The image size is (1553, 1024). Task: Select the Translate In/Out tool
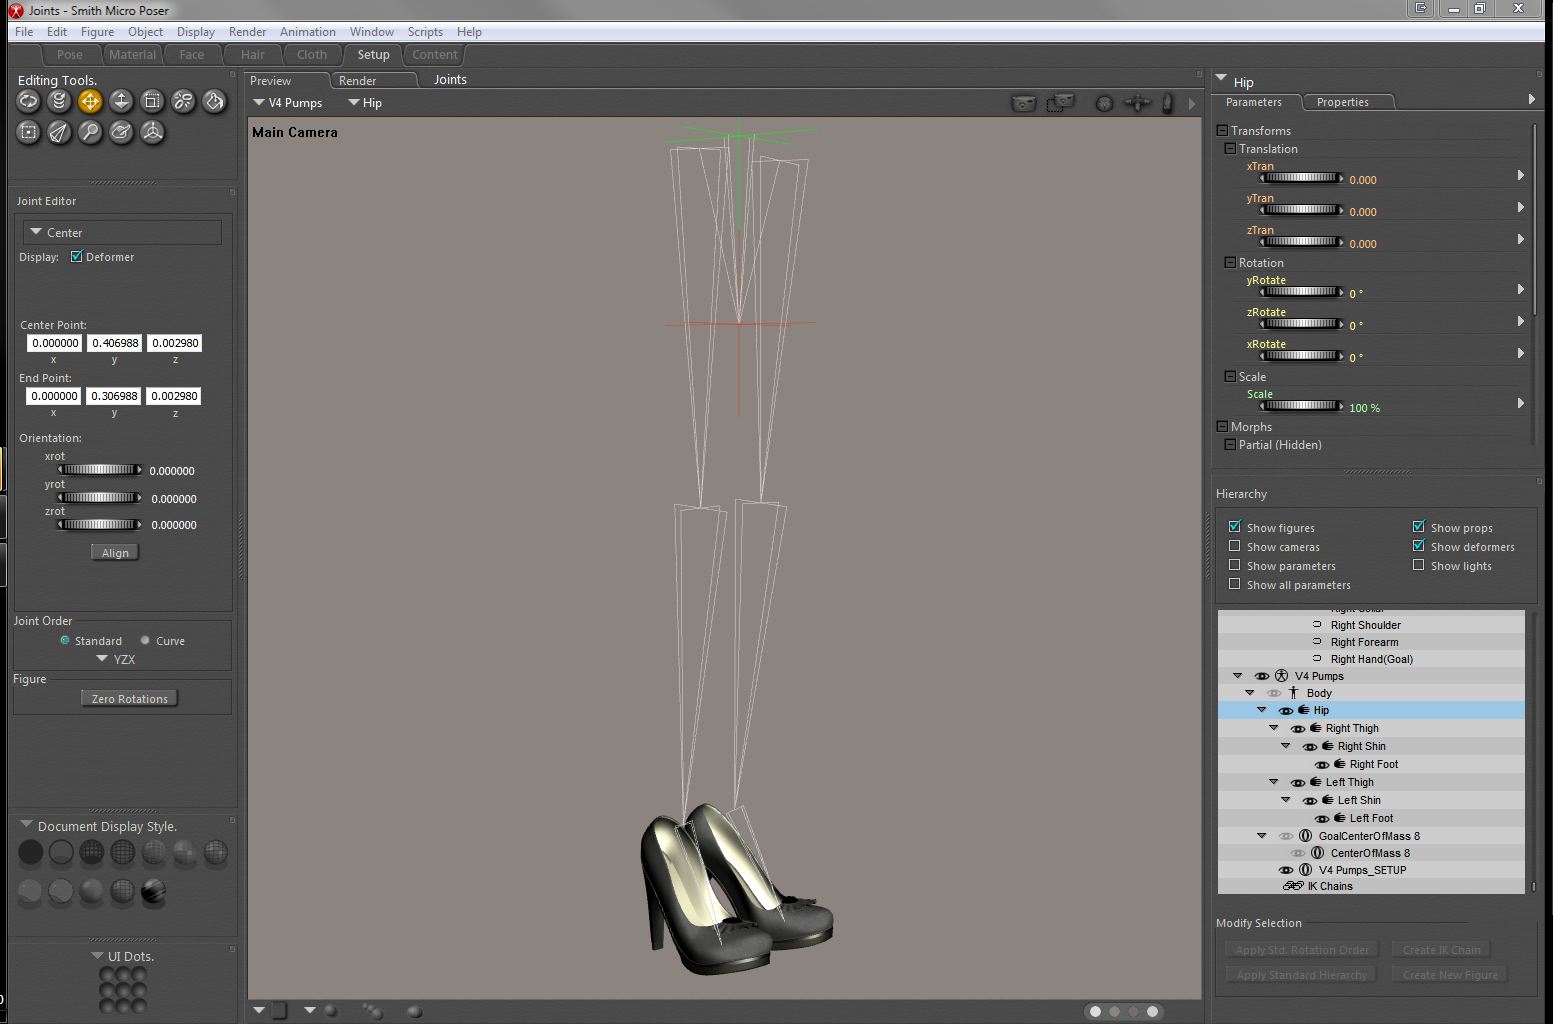point(121,101)
